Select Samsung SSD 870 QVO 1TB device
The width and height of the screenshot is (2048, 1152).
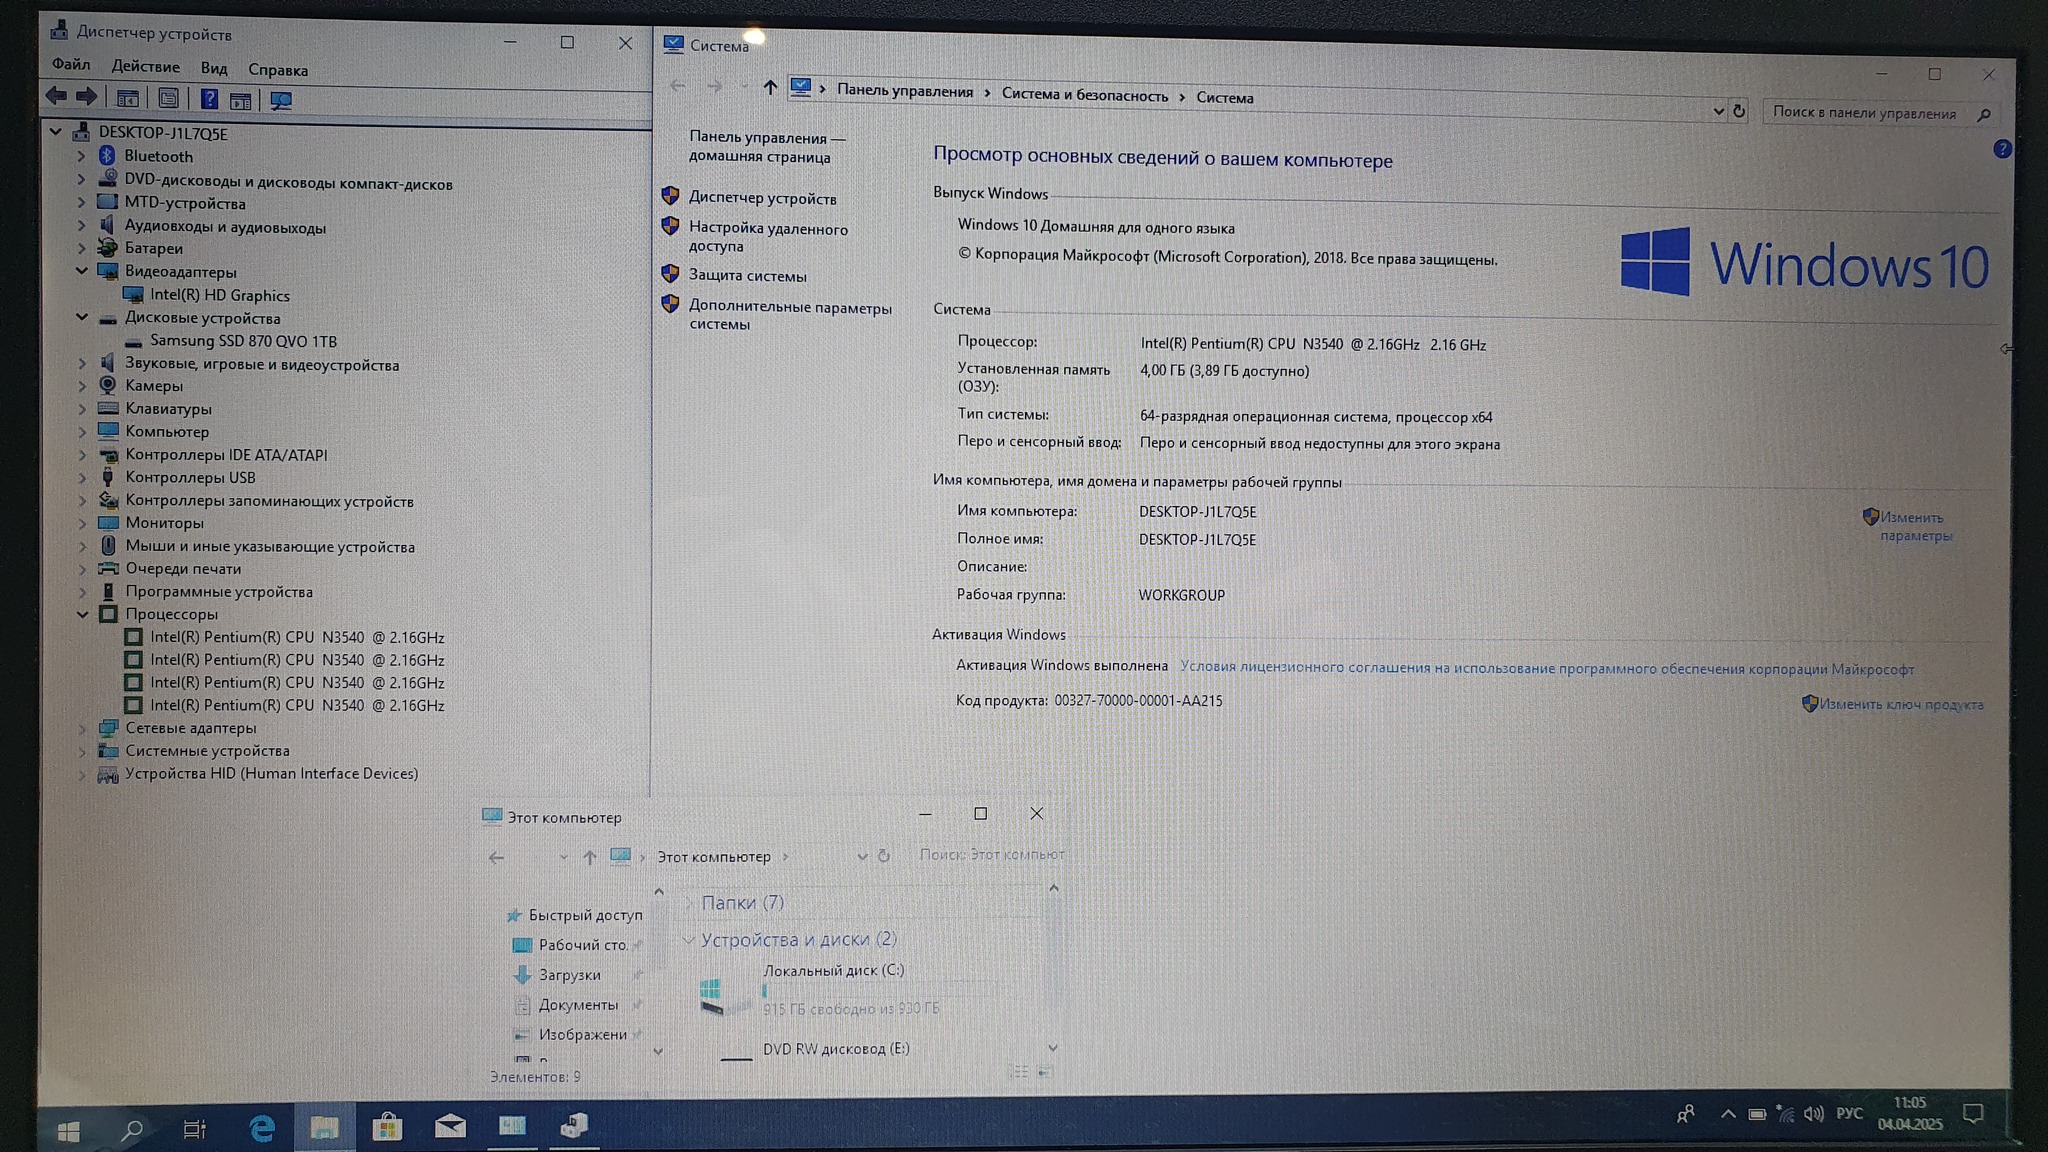243,341
